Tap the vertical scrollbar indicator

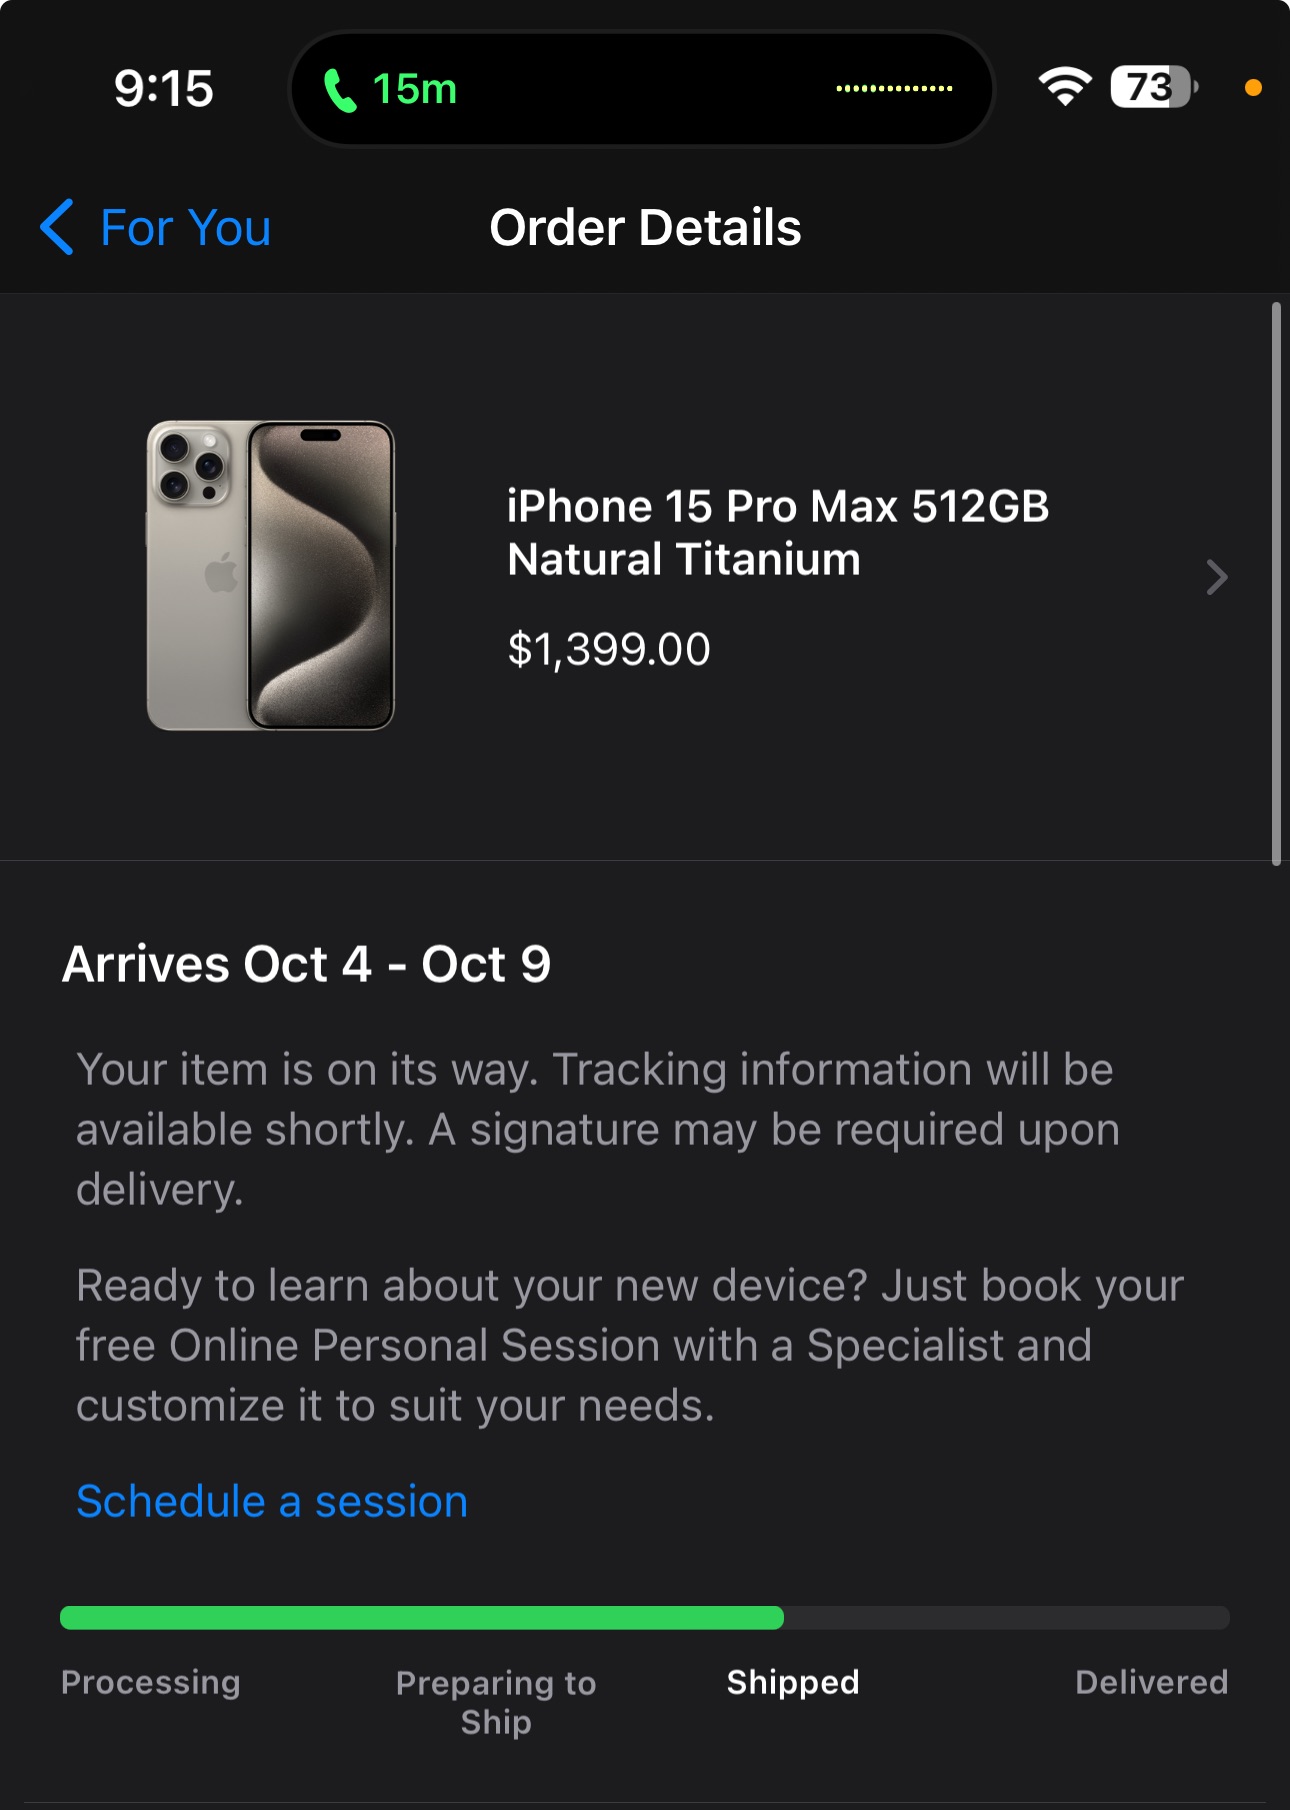pos(1276,583)
